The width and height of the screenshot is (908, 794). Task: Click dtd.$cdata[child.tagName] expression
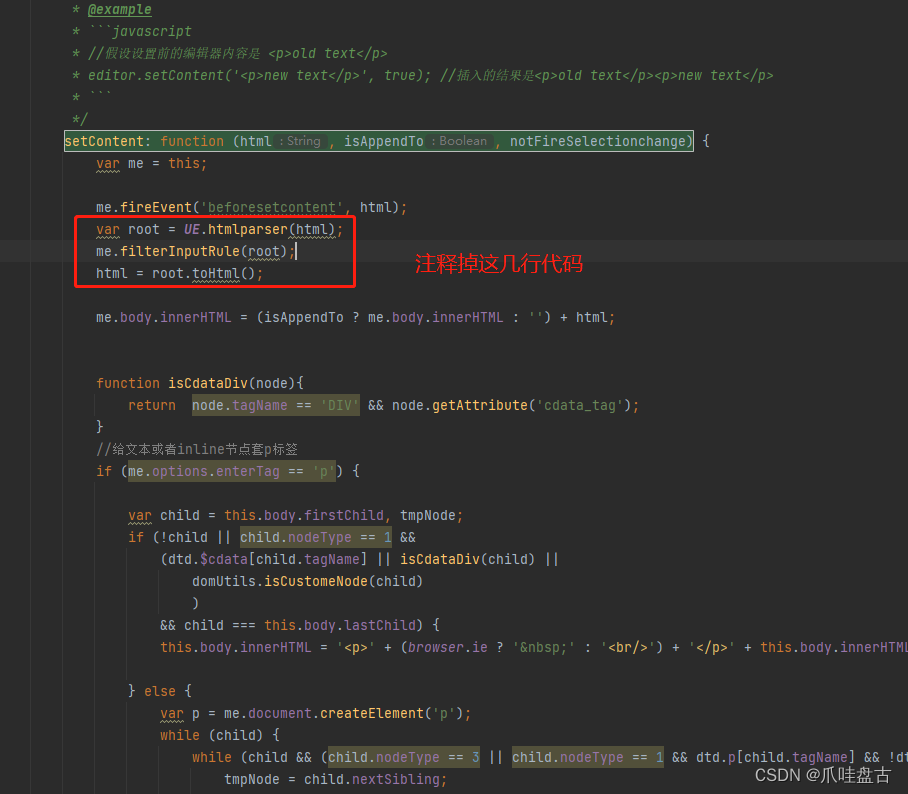pos(268,559)
